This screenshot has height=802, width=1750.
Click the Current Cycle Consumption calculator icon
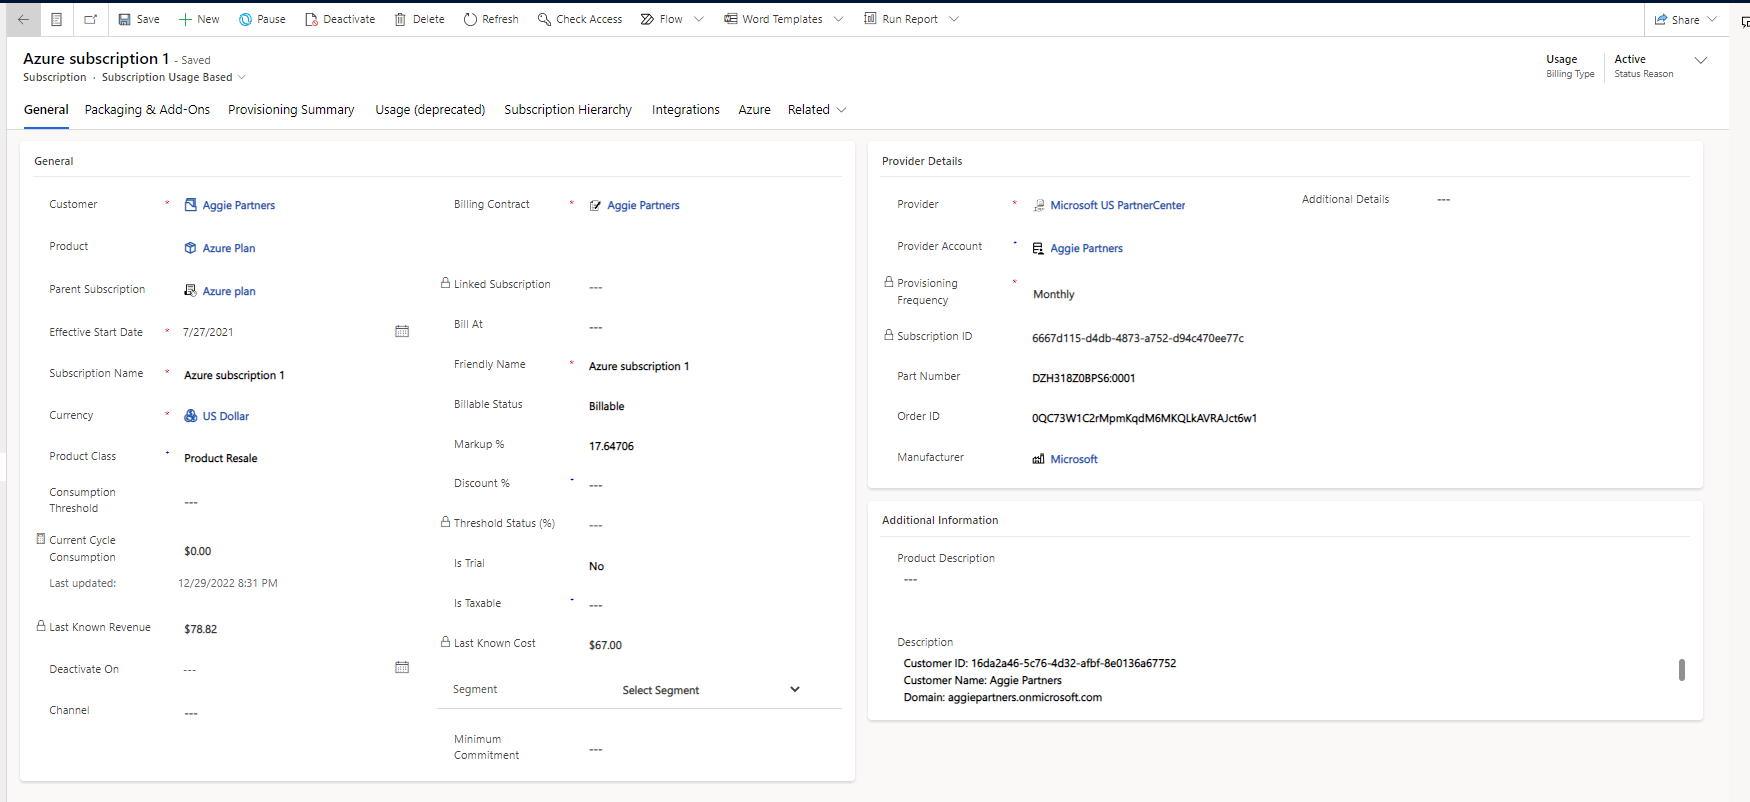click(x=41, y=539)
